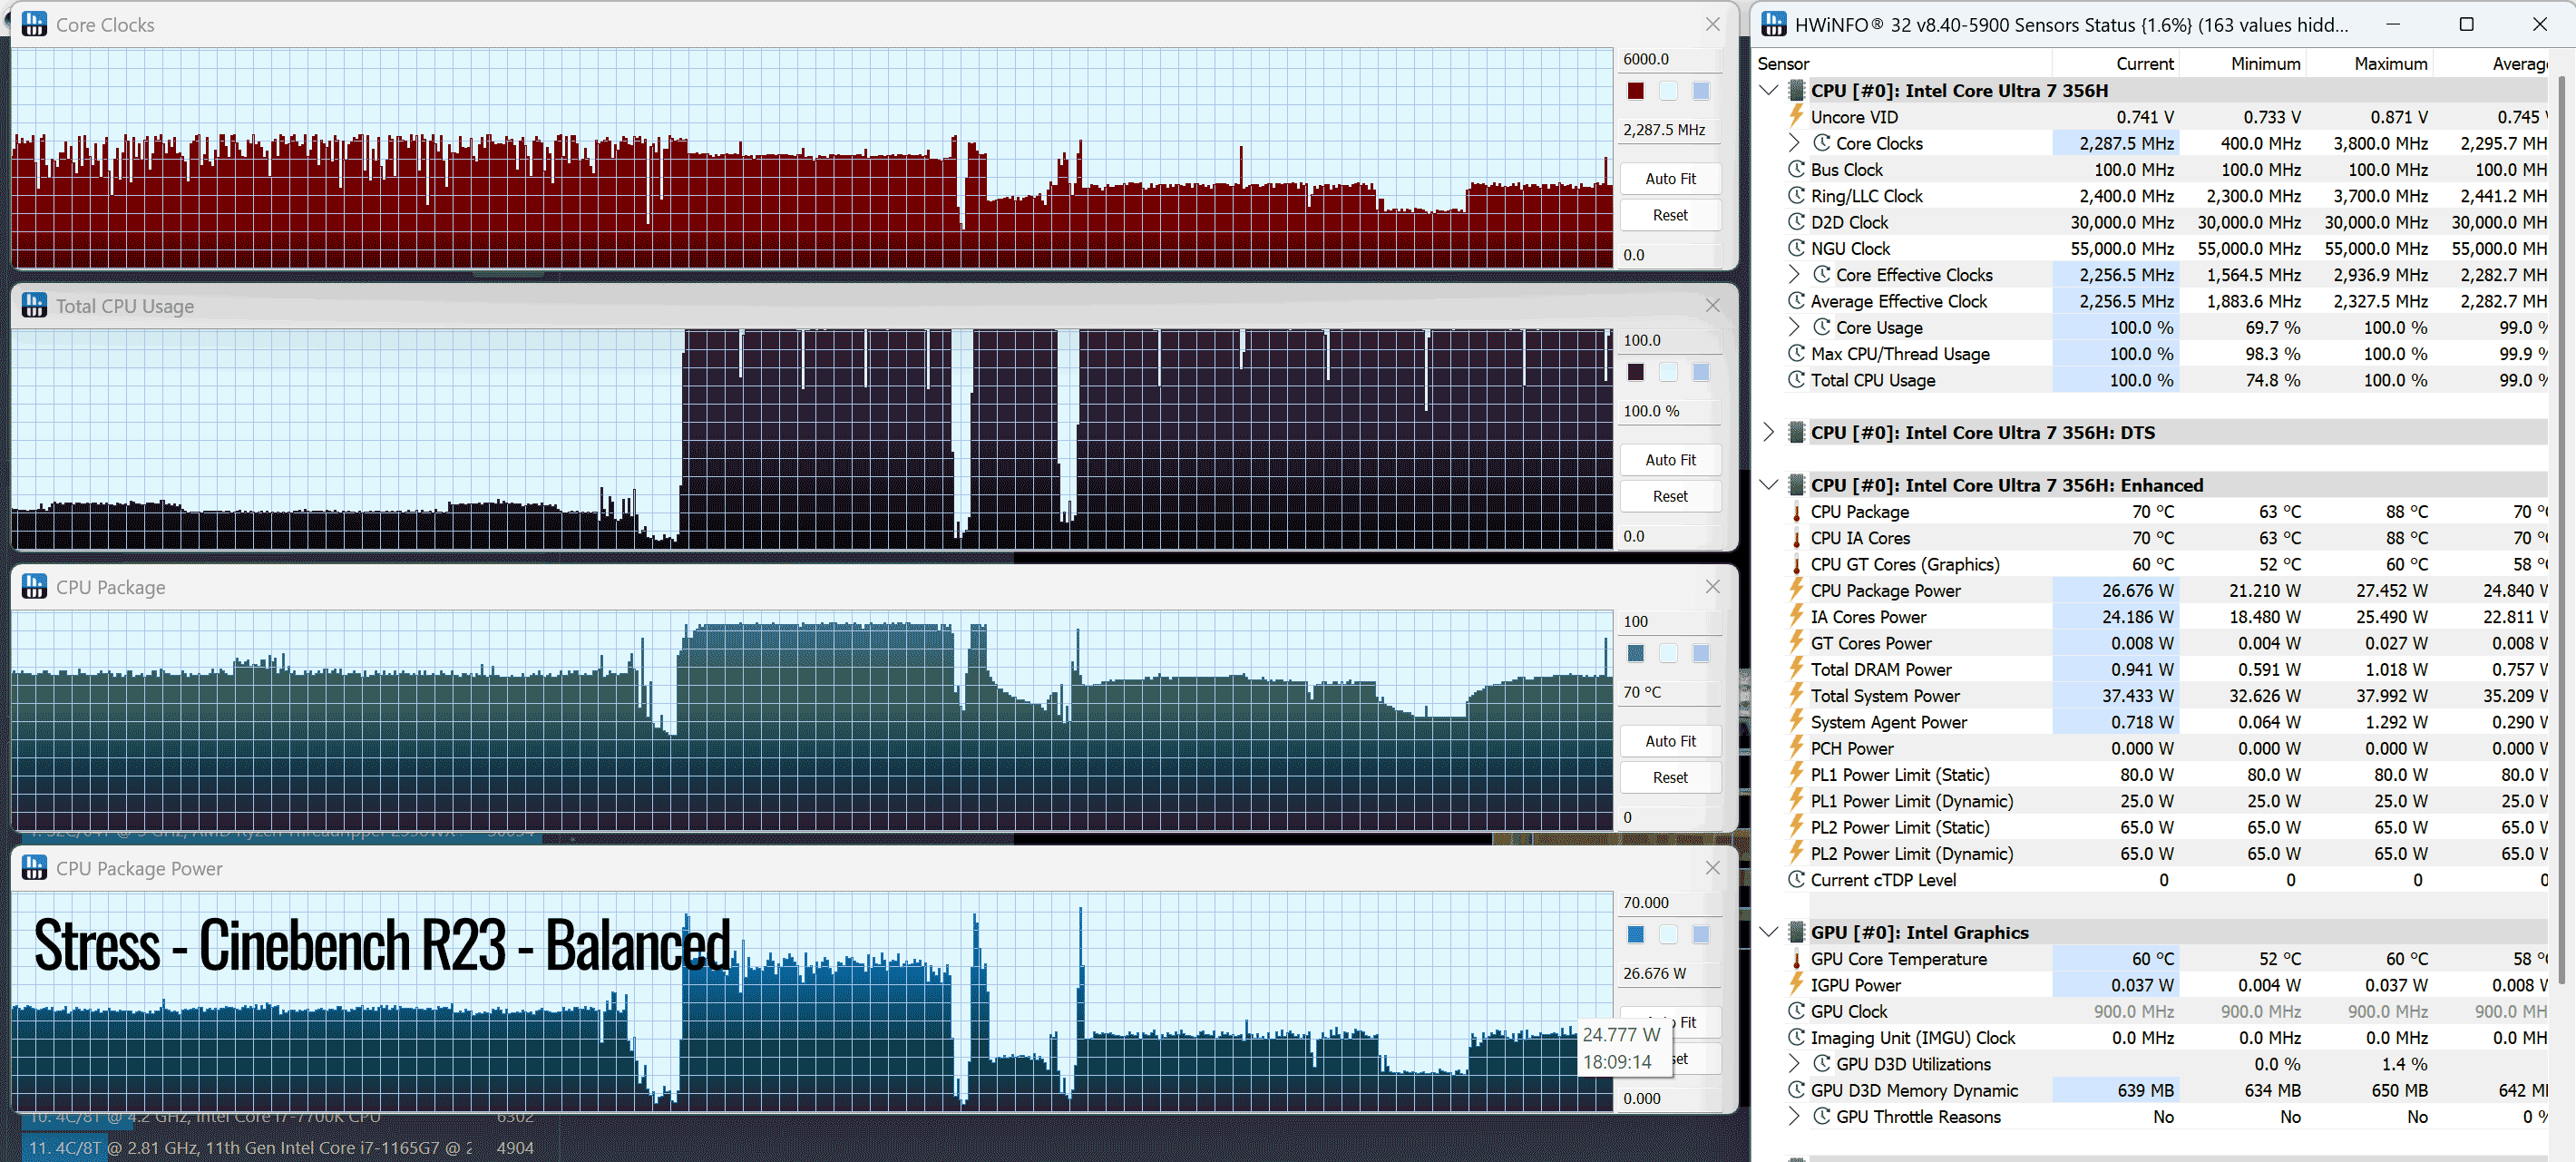Click the light blue grid swatch in Total CPU Usage
The image size is (2576, 1162).
pyautogui.click(x=1701, y=372)
